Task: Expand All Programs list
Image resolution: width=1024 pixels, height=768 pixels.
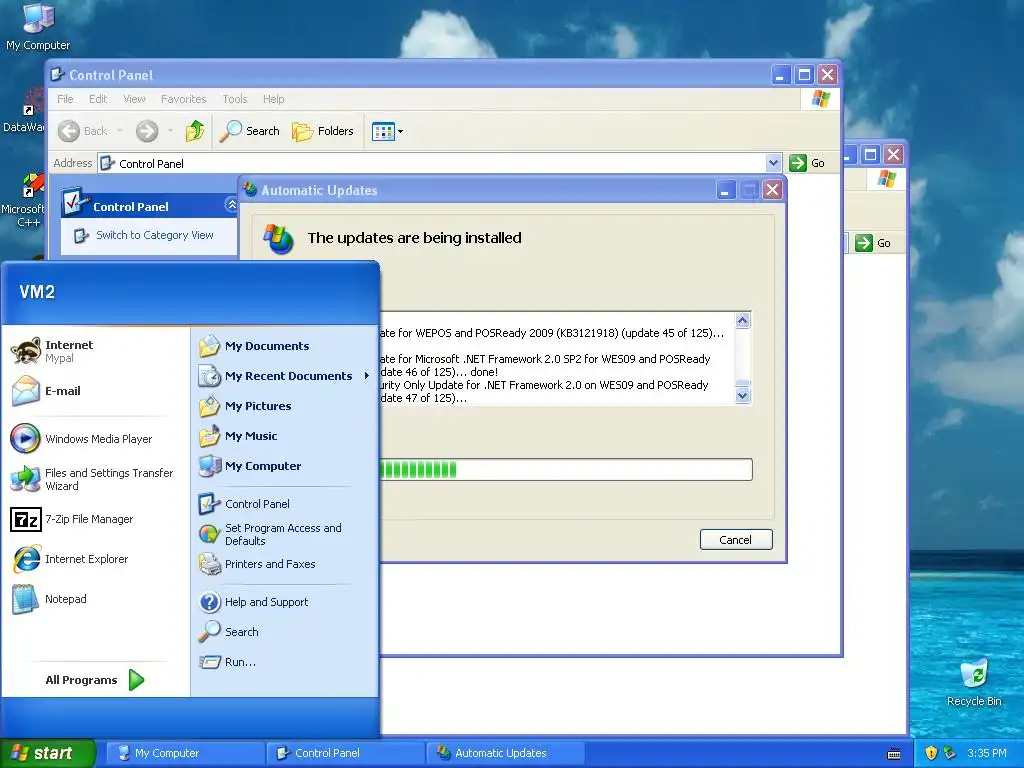Action: pyautogui.click(x=95, y=680)
